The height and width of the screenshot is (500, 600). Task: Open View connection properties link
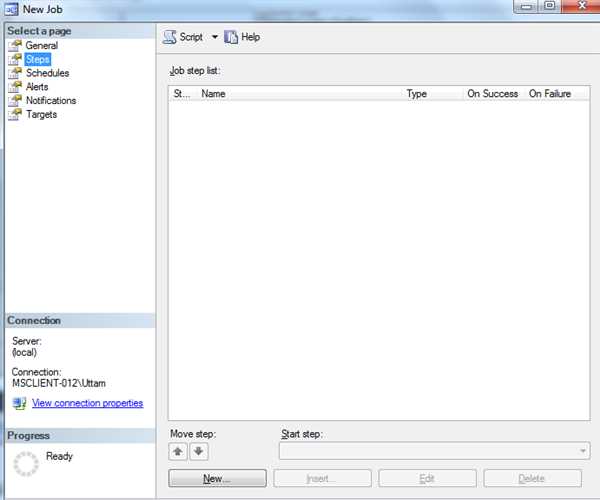[x=87, y=403]
